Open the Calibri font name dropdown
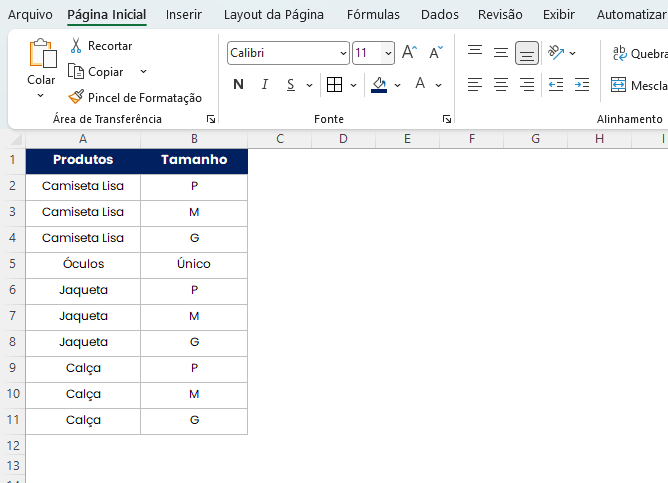668x483 pixels. pos(343,53)
